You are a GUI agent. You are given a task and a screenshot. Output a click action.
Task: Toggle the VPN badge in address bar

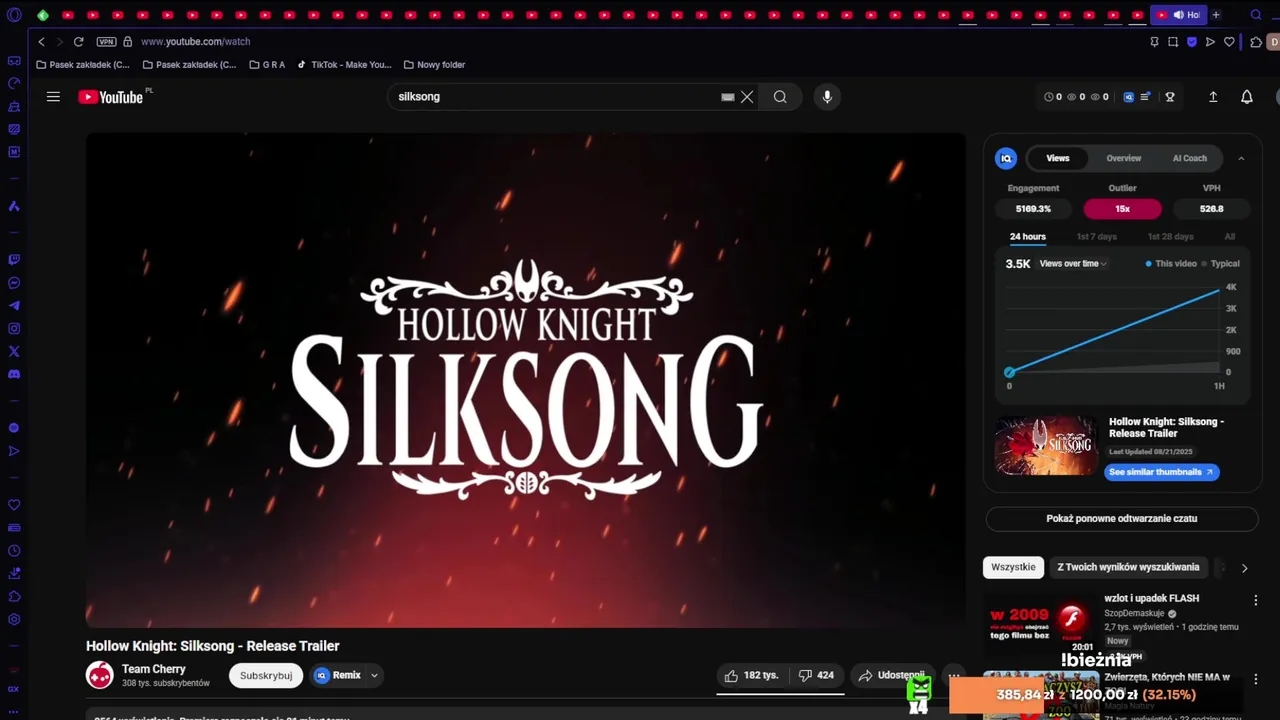point(106,42)
